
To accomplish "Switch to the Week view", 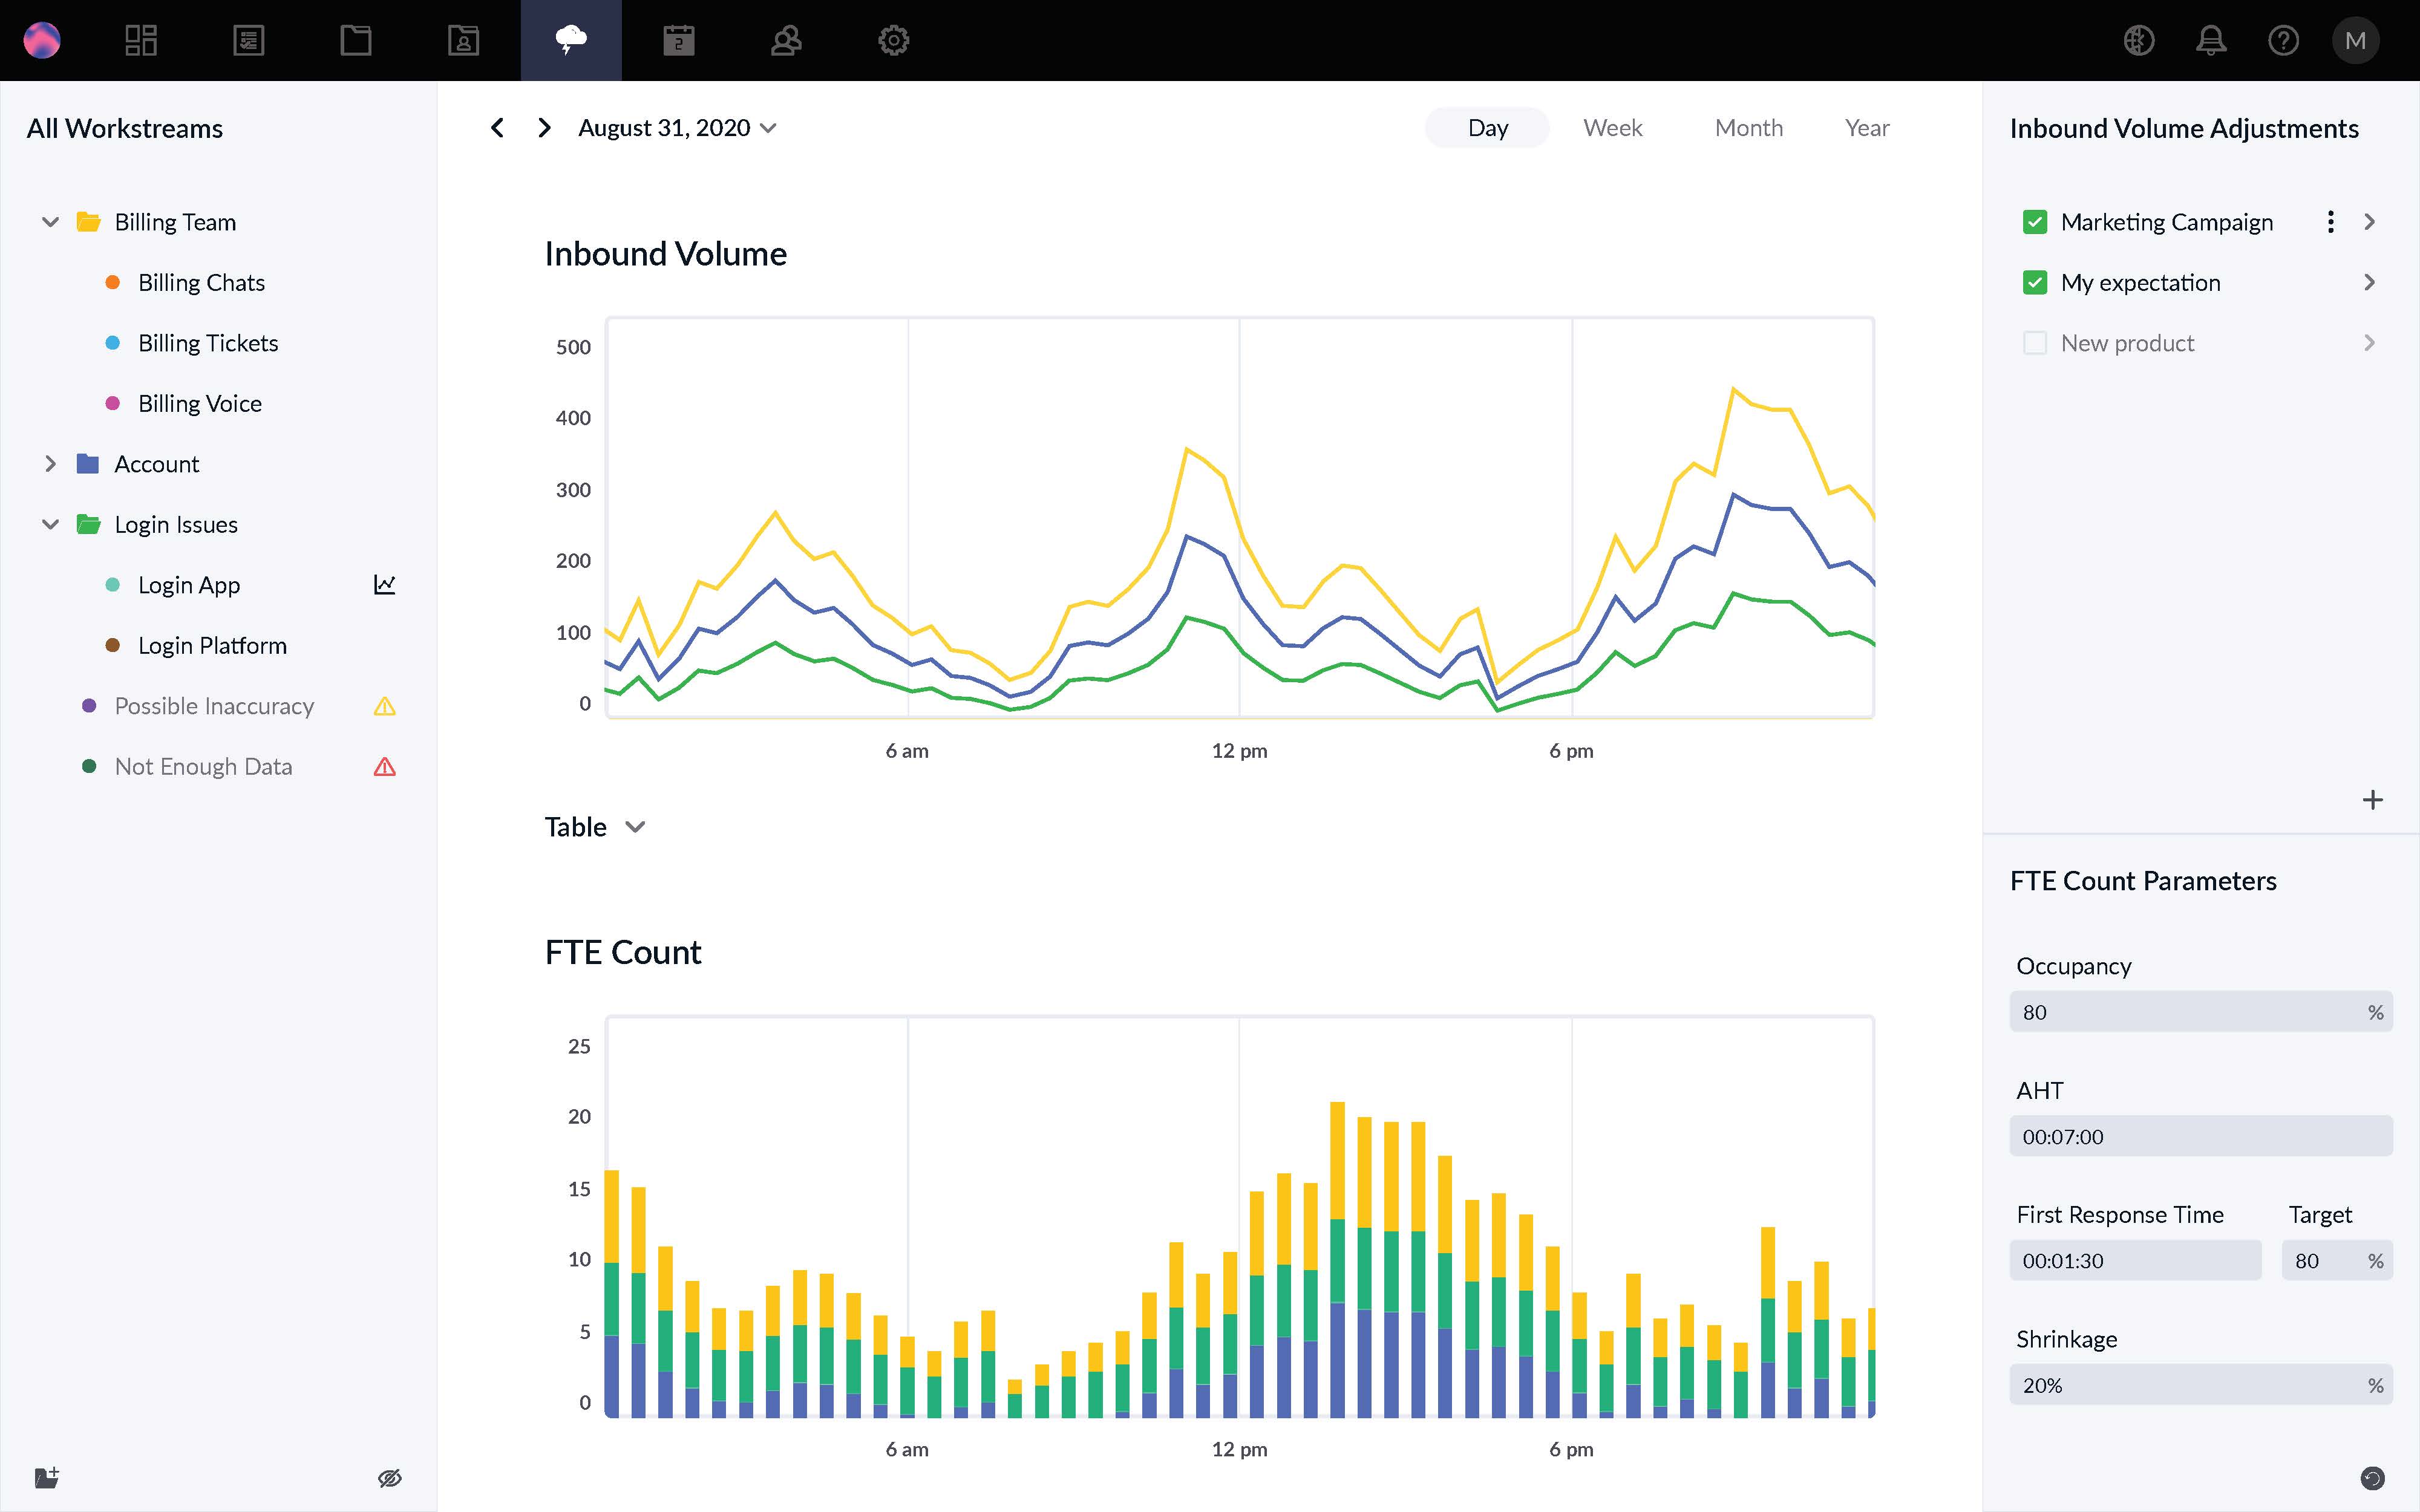I will click(x=1612, y=128).
